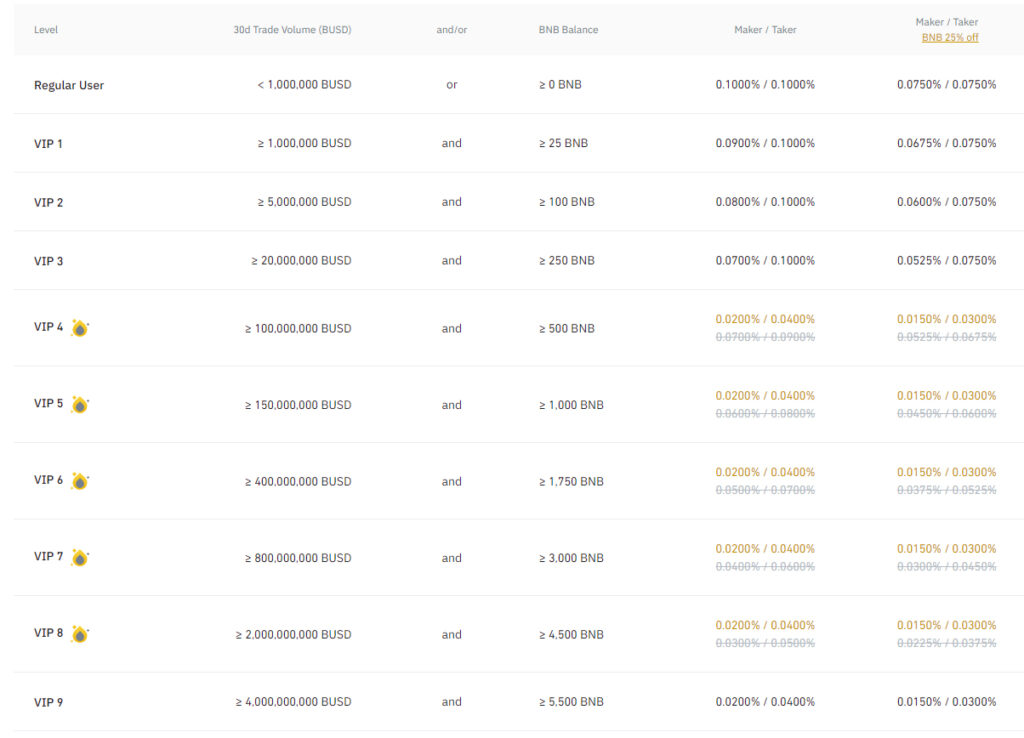The image size is (1024, 738).
Task: Click the "0.0675% / 0.0750%" fee value
Action: click(946, 143)
